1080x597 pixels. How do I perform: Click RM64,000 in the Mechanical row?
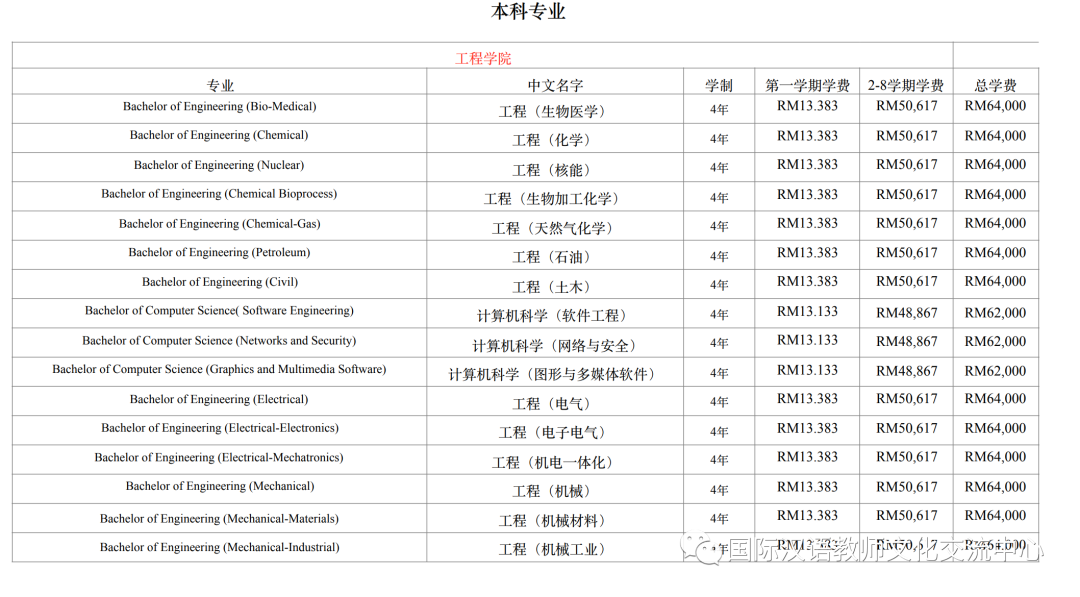(x=995, y=488)
